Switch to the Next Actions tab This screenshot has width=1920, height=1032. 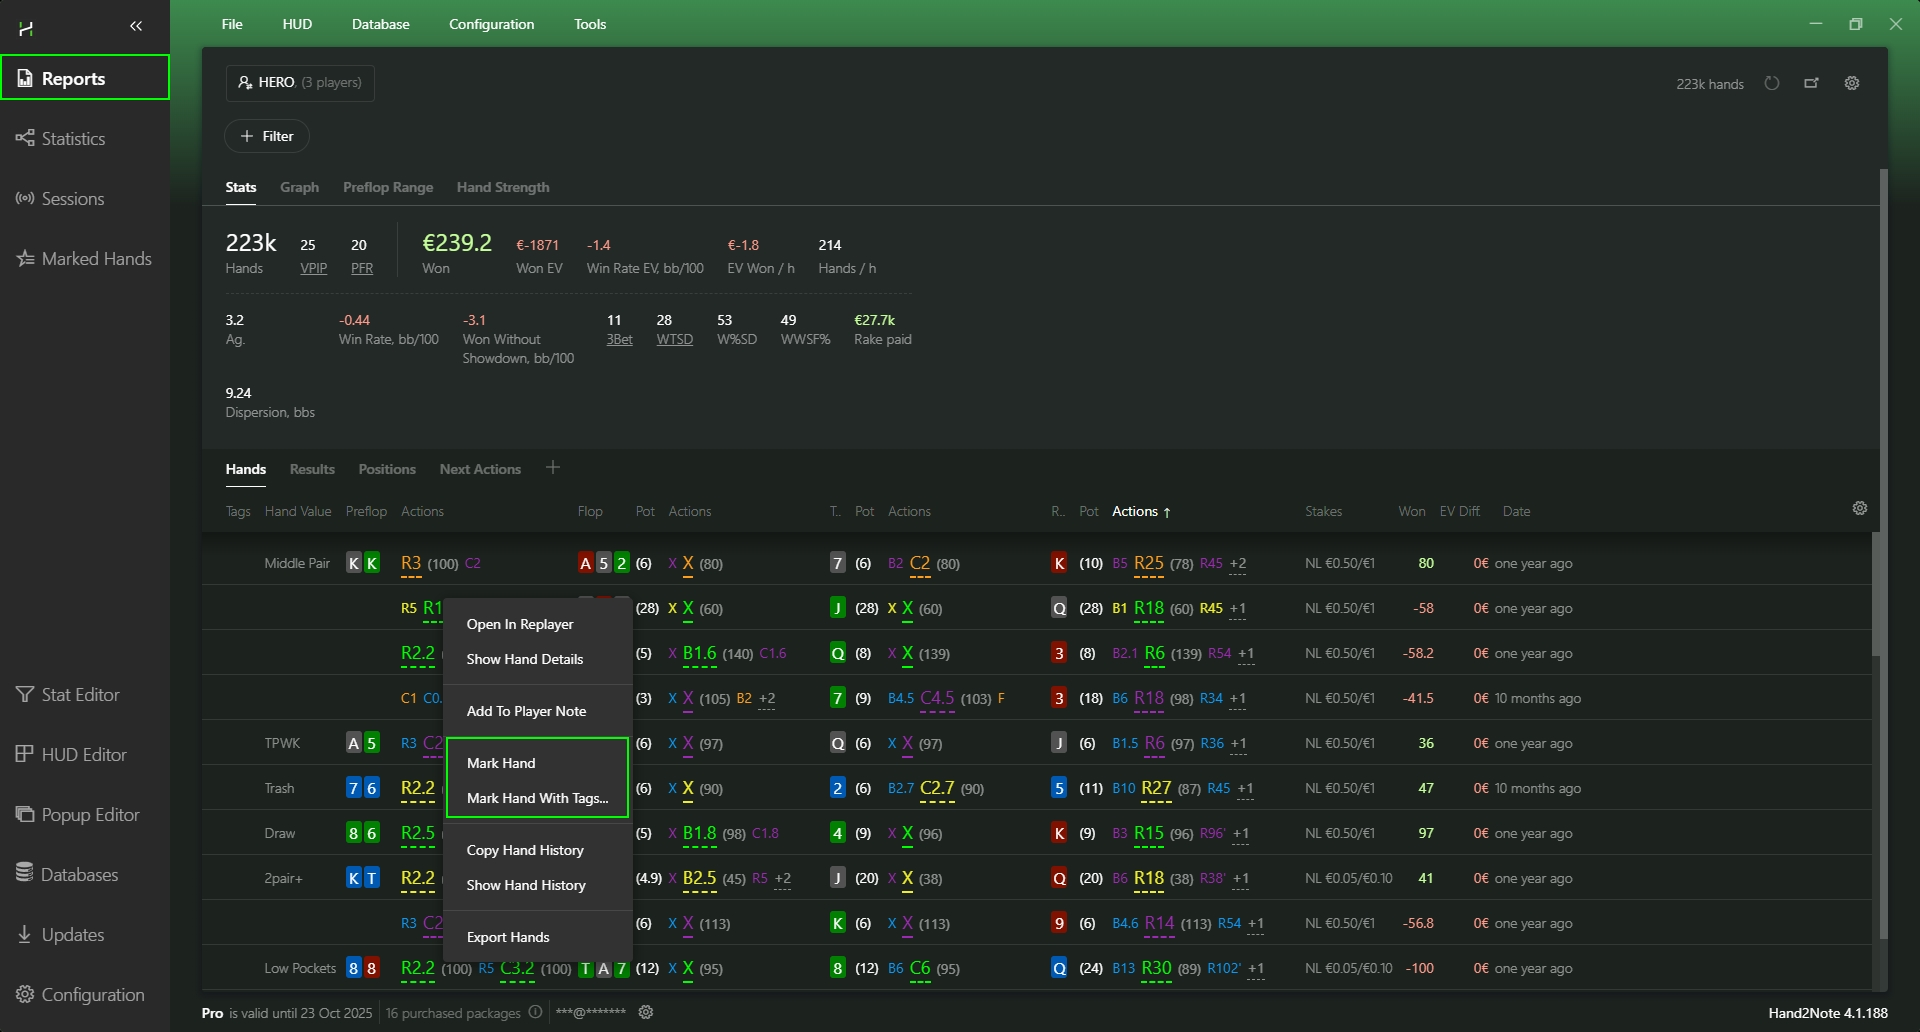pyautogui.click(x=480, y=469)
